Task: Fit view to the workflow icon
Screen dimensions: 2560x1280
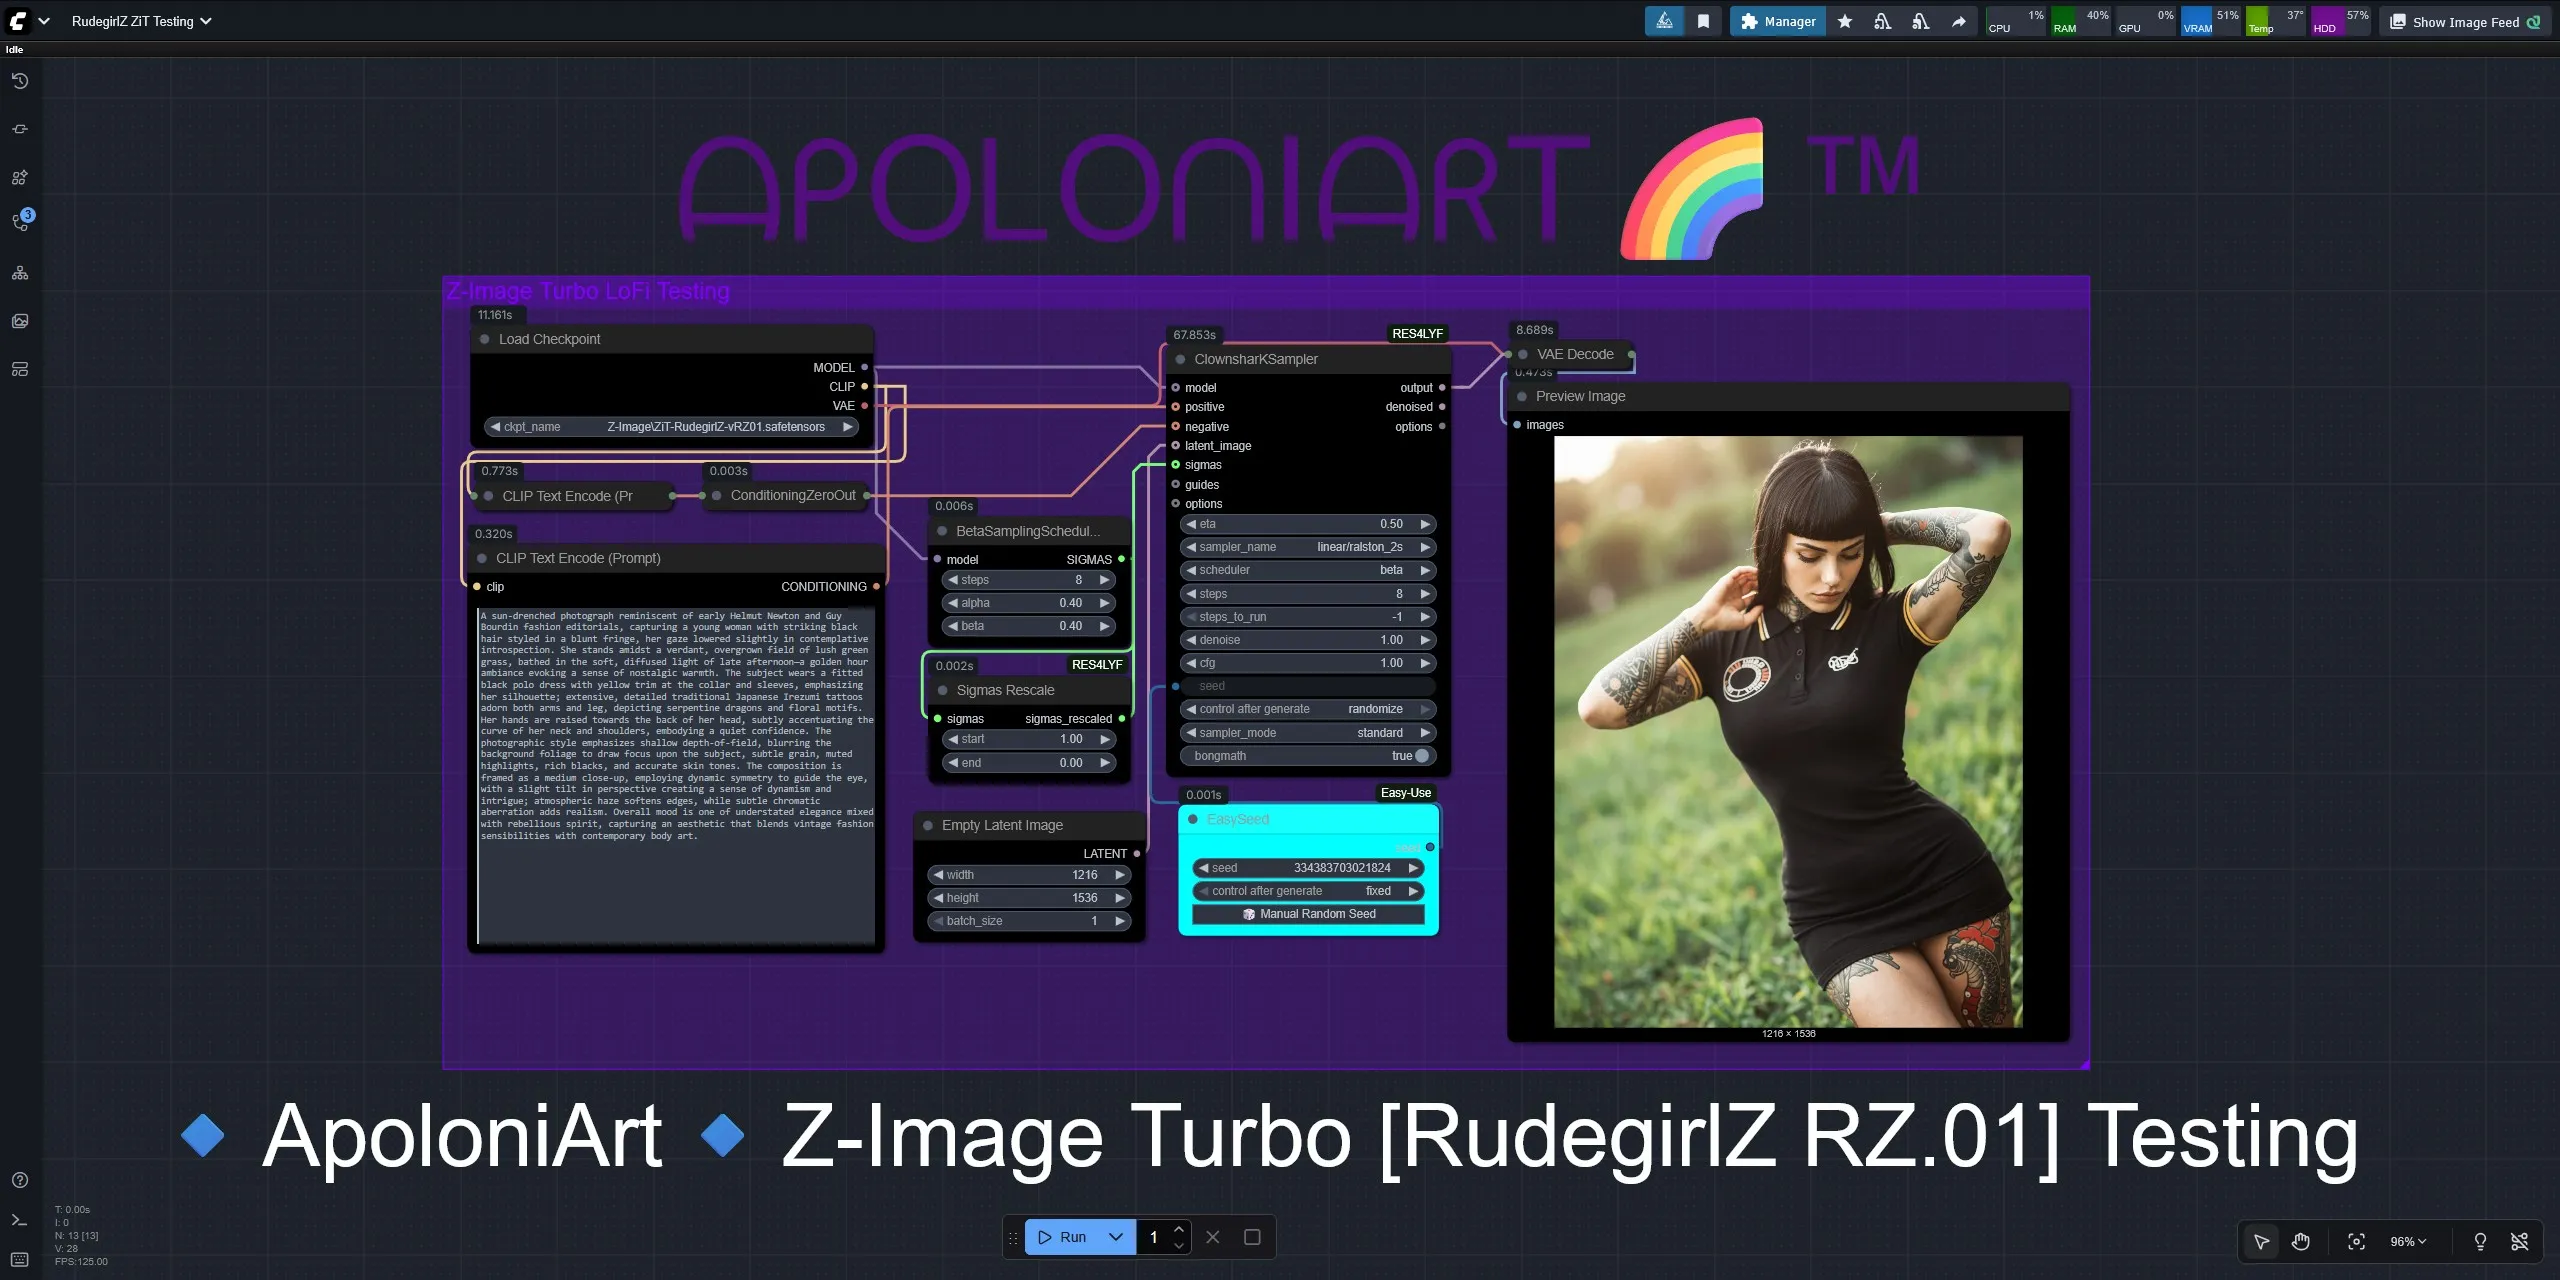Action: (x=2357, y=1241)
